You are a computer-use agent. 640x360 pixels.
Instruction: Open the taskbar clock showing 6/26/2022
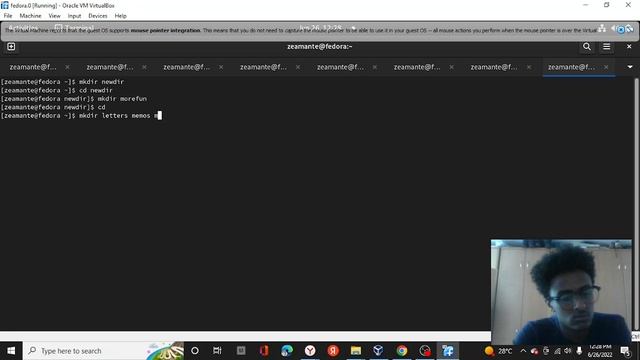600,351
